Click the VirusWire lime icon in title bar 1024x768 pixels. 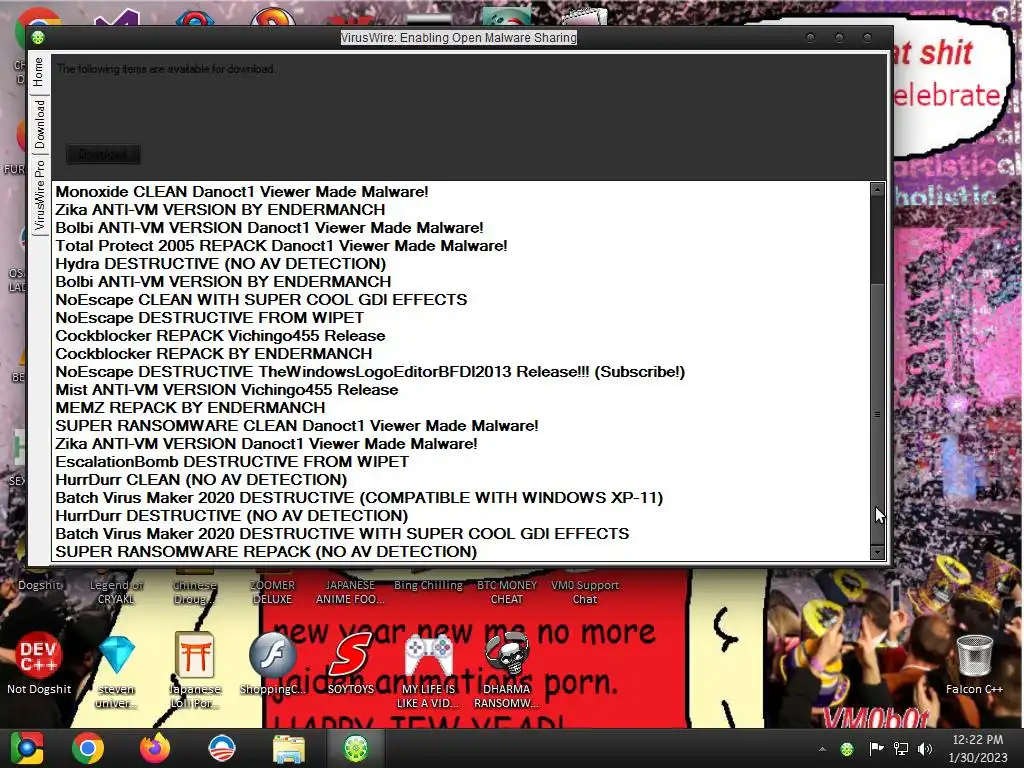(38, 38)
